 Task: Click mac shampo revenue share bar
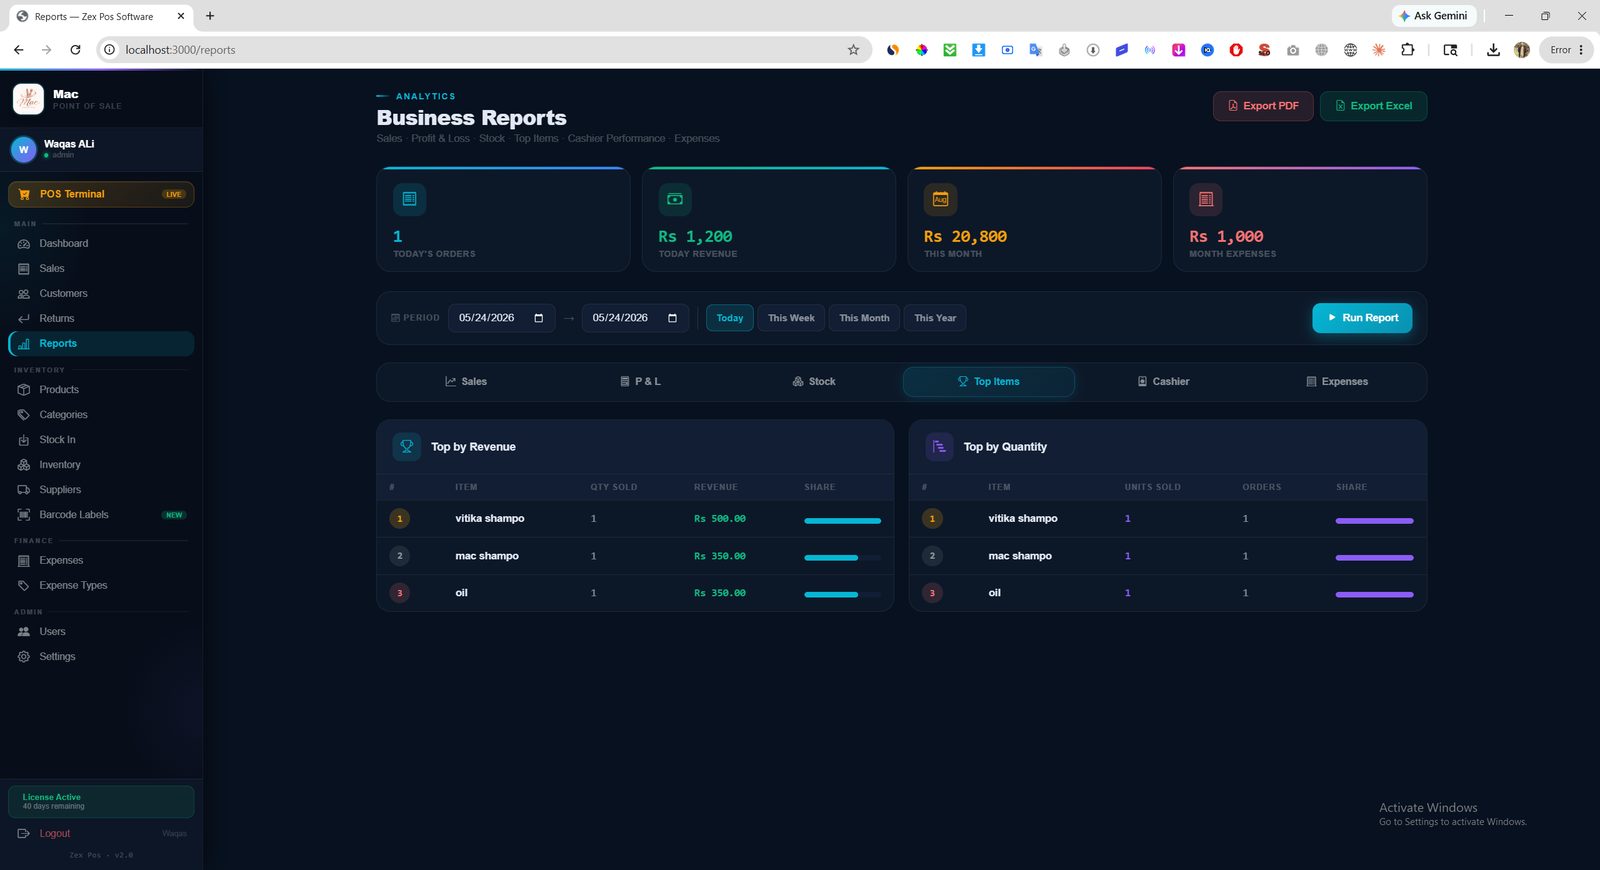pyautogui.click(x=843, y=557)
